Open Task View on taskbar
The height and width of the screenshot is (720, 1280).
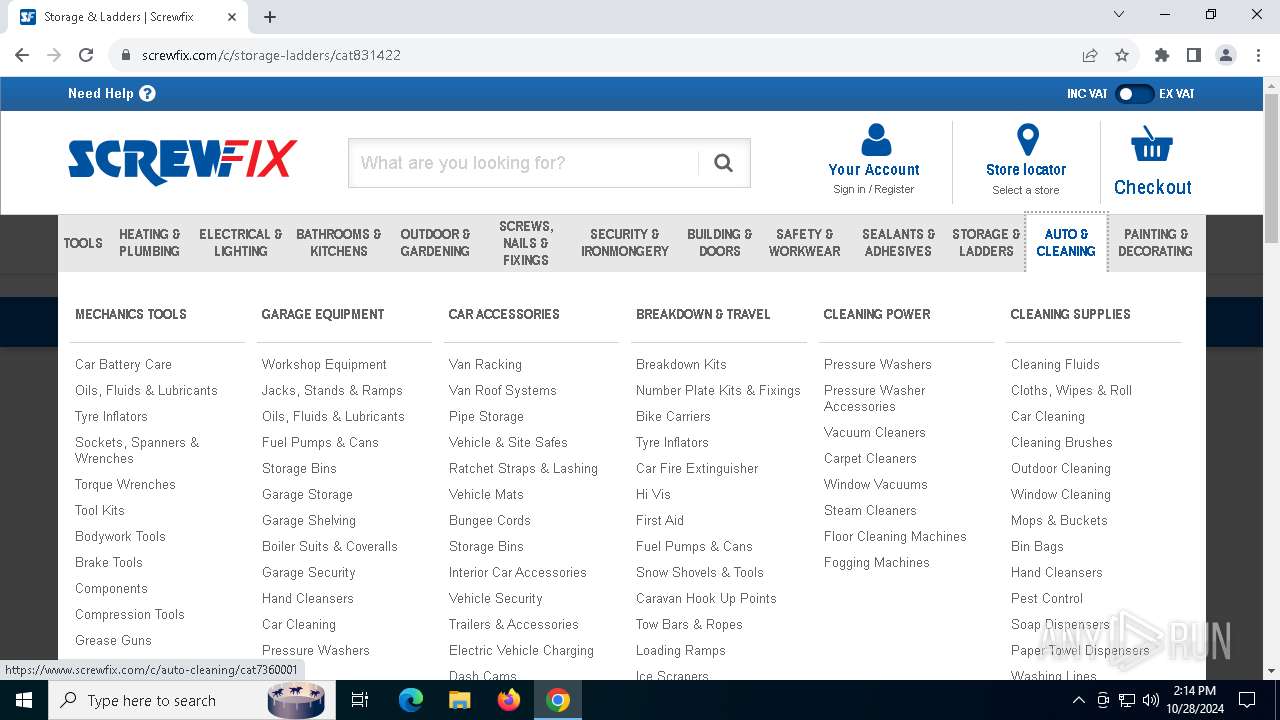[x=360, y=700]
